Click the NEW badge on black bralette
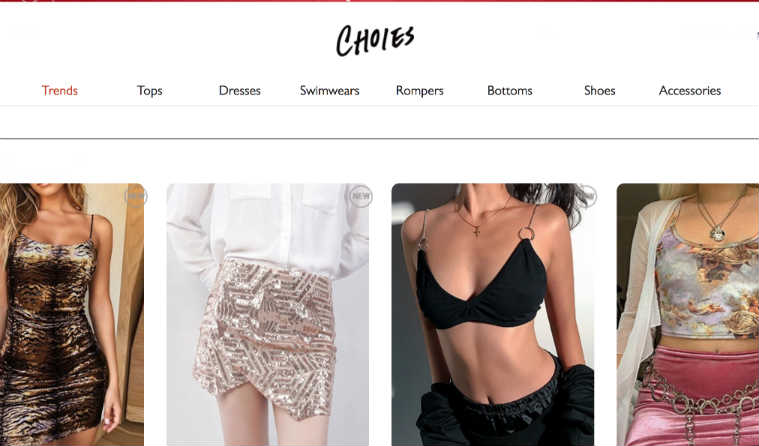Image resolution: width=759 pixels, height=446 pixels. [x=589, y=196]
